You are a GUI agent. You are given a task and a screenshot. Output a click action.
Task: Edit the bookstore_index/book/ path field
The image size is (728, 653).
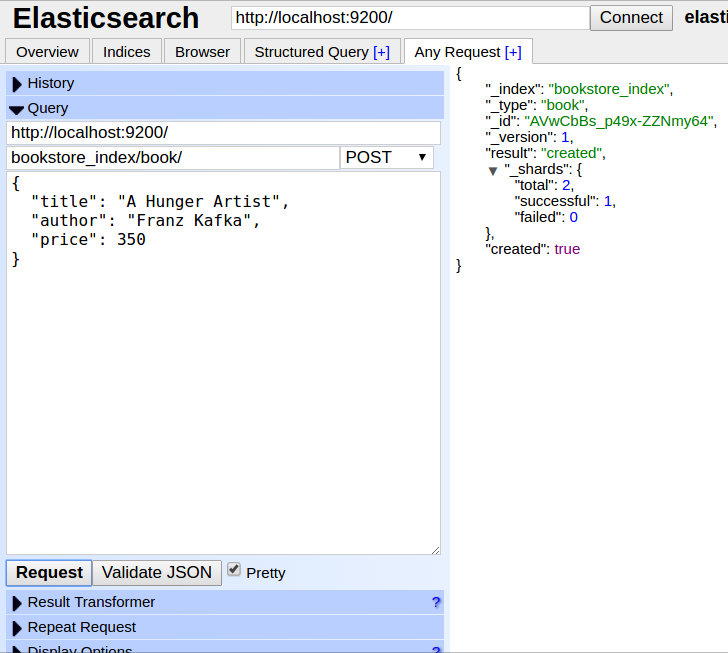(x=173, y=157)
